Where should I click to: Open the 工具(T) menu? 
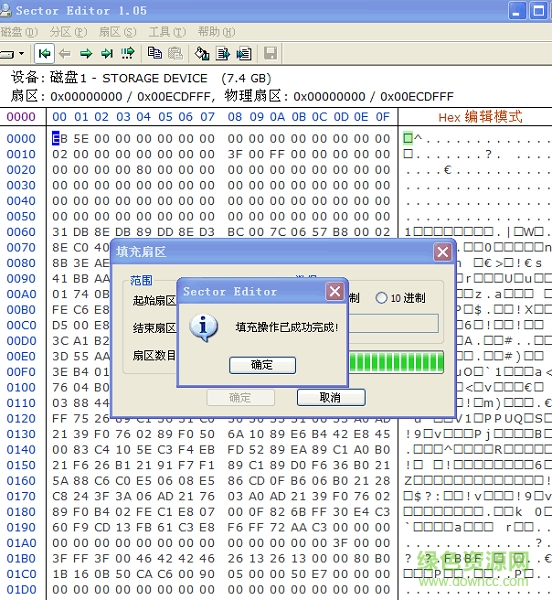coord(167,32)
